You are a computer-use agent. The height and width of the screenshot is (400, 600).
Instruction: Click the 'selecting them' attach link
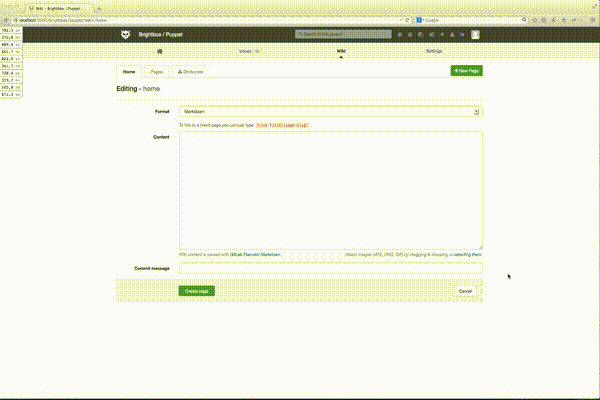pyautogui.click(x=468, y=256)
